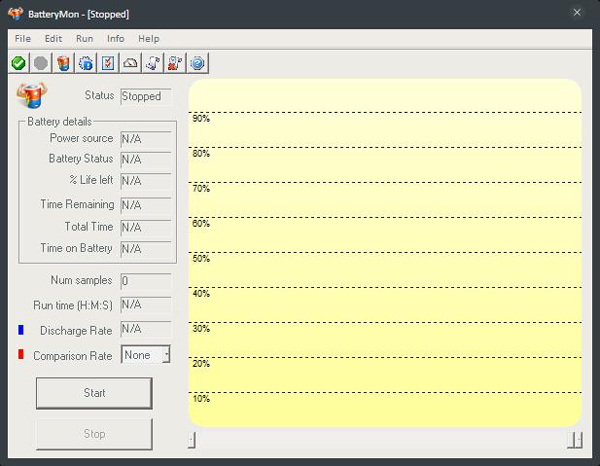Open the Run menu
600x466 pixels.
(85, 39)
